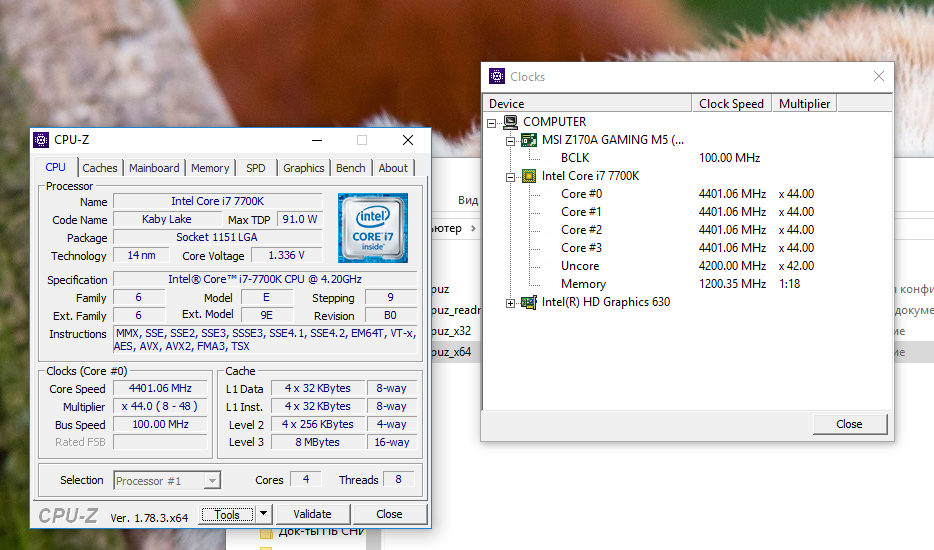The image size is (934, 550).
Task: Click the Validate button
Action: 312,514
